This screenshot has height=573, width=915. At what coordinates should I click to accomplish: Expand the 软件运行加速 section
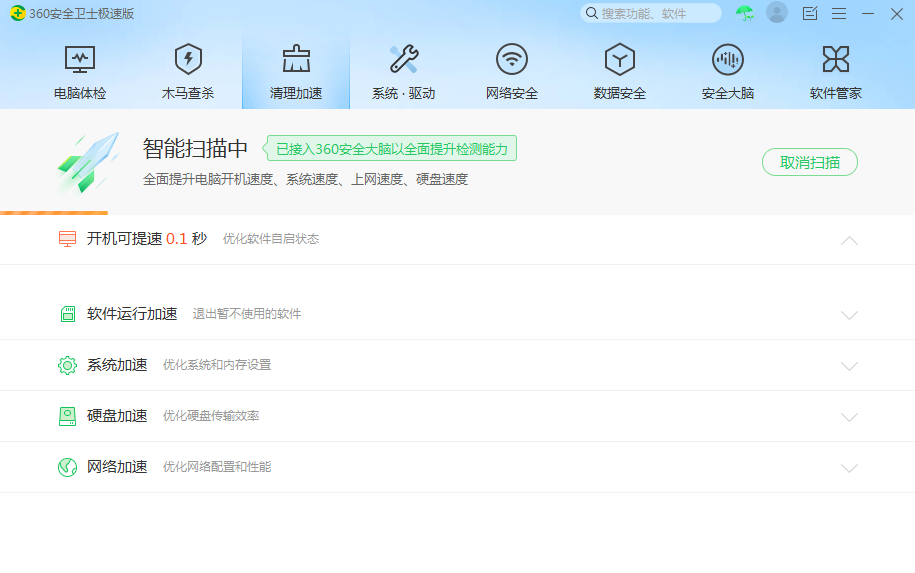coord(849,315)
